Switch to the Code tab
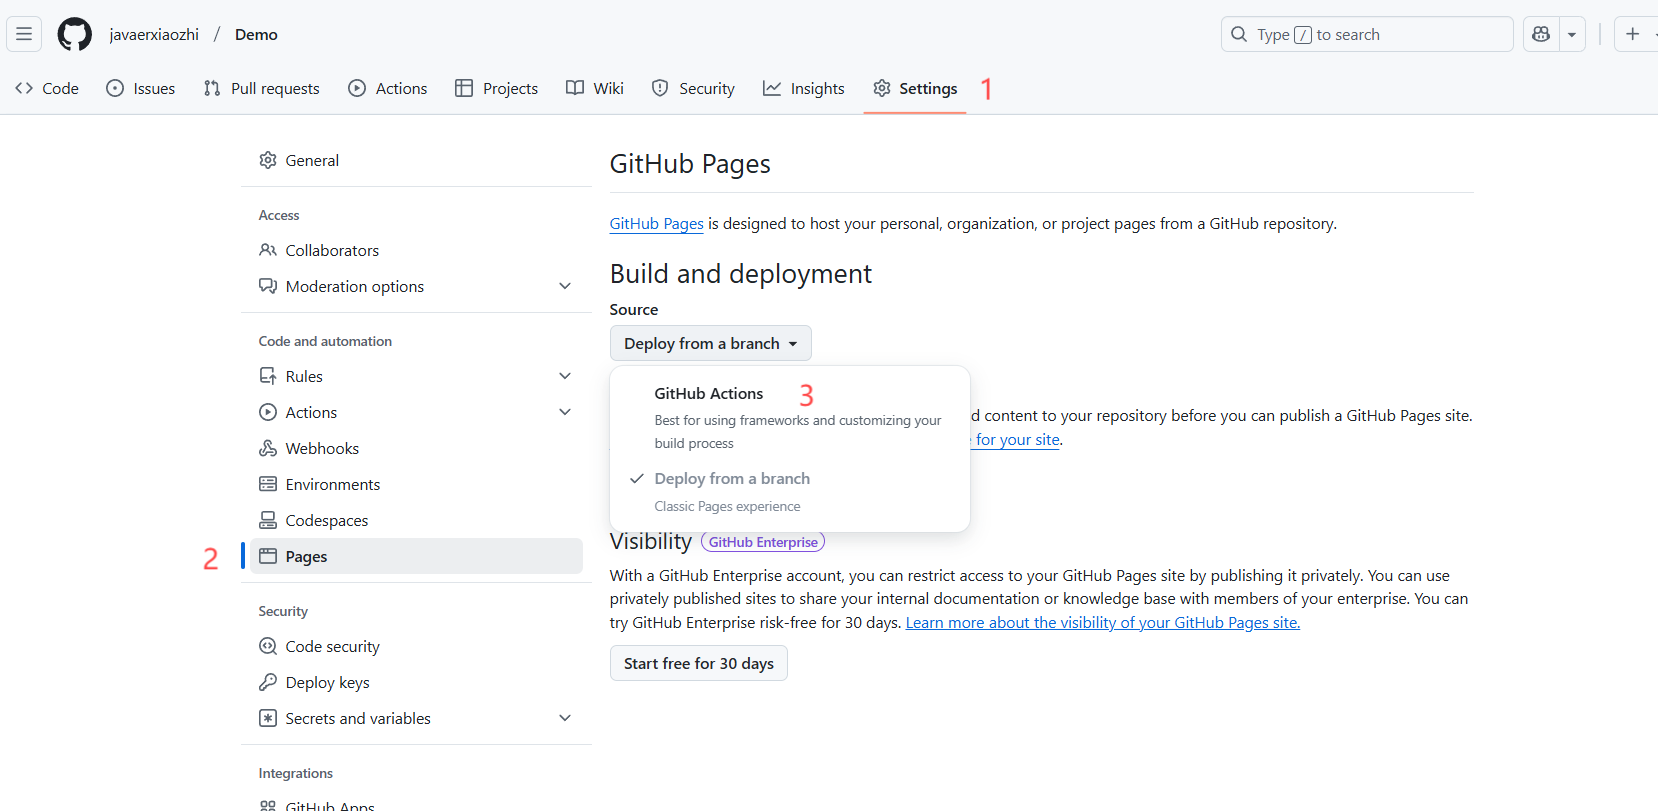 [x=47, y=88]
